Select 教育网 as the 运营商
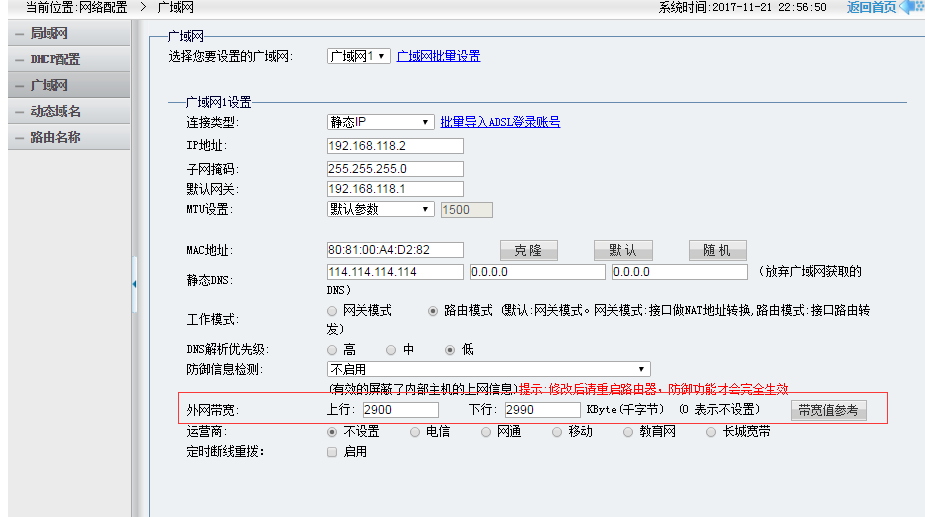This screenshot has height=517, width=925. point(628,432)
